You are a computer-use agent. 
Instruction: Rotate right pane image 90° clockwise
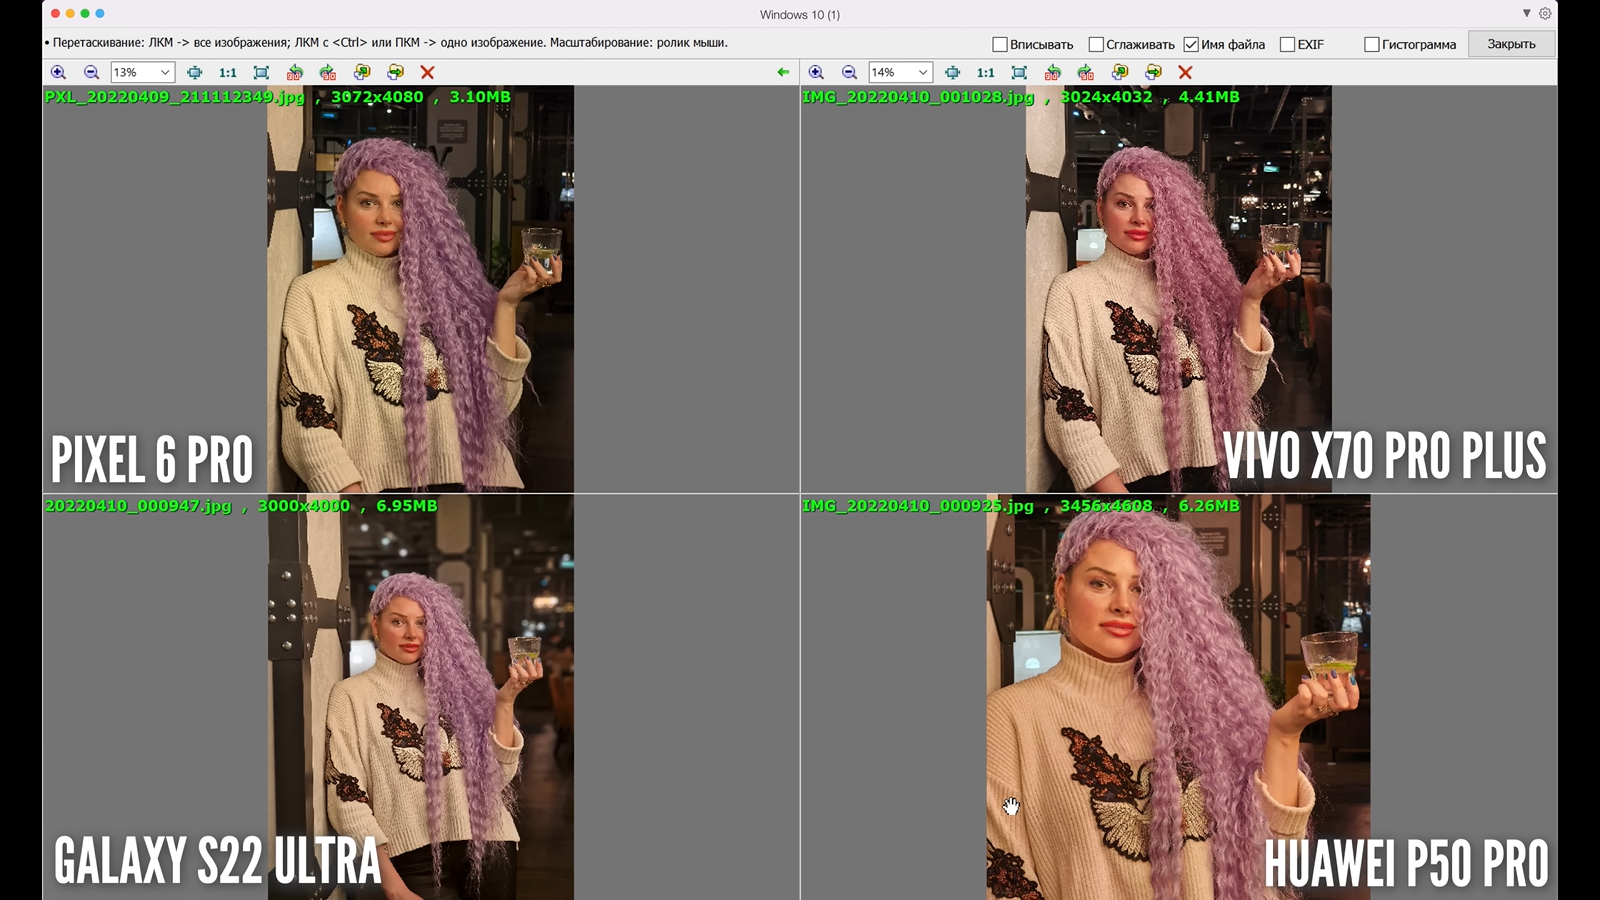(x=1086, y=72)
